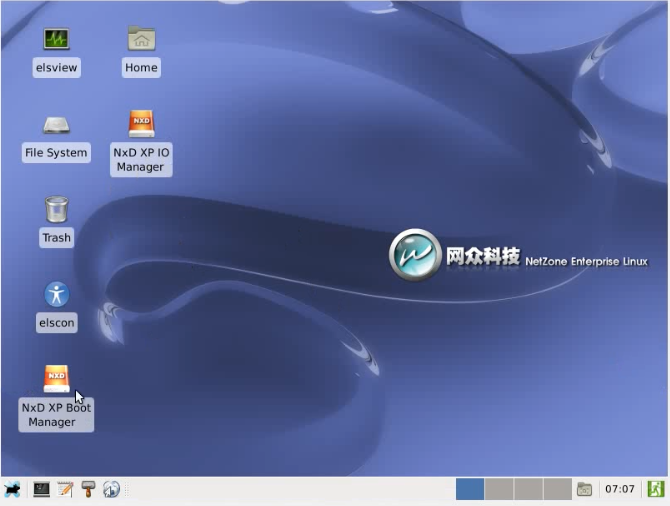
Task: Switch to the second workspace
Action: 499,489
